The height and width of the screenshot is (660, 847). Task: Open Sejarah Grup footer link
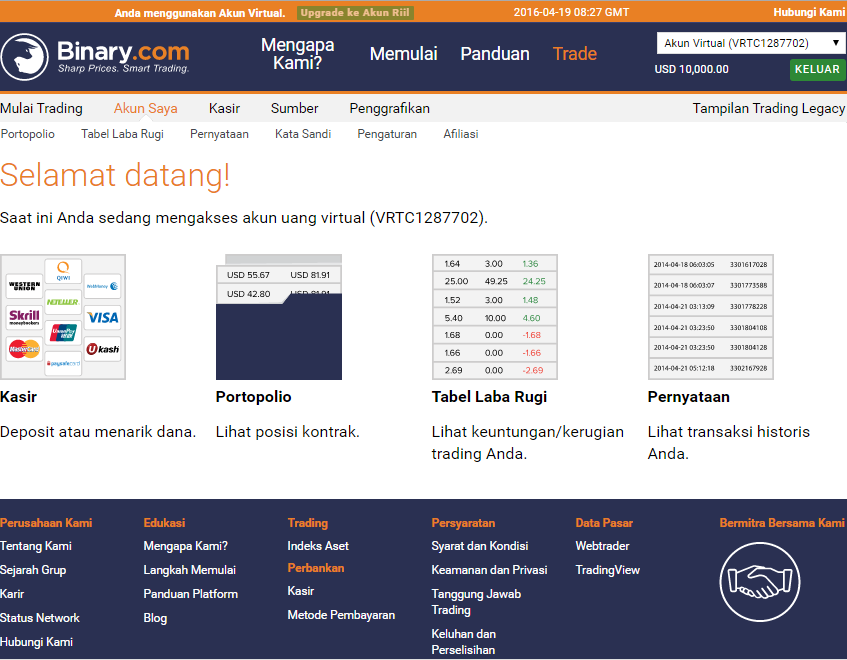33,570
